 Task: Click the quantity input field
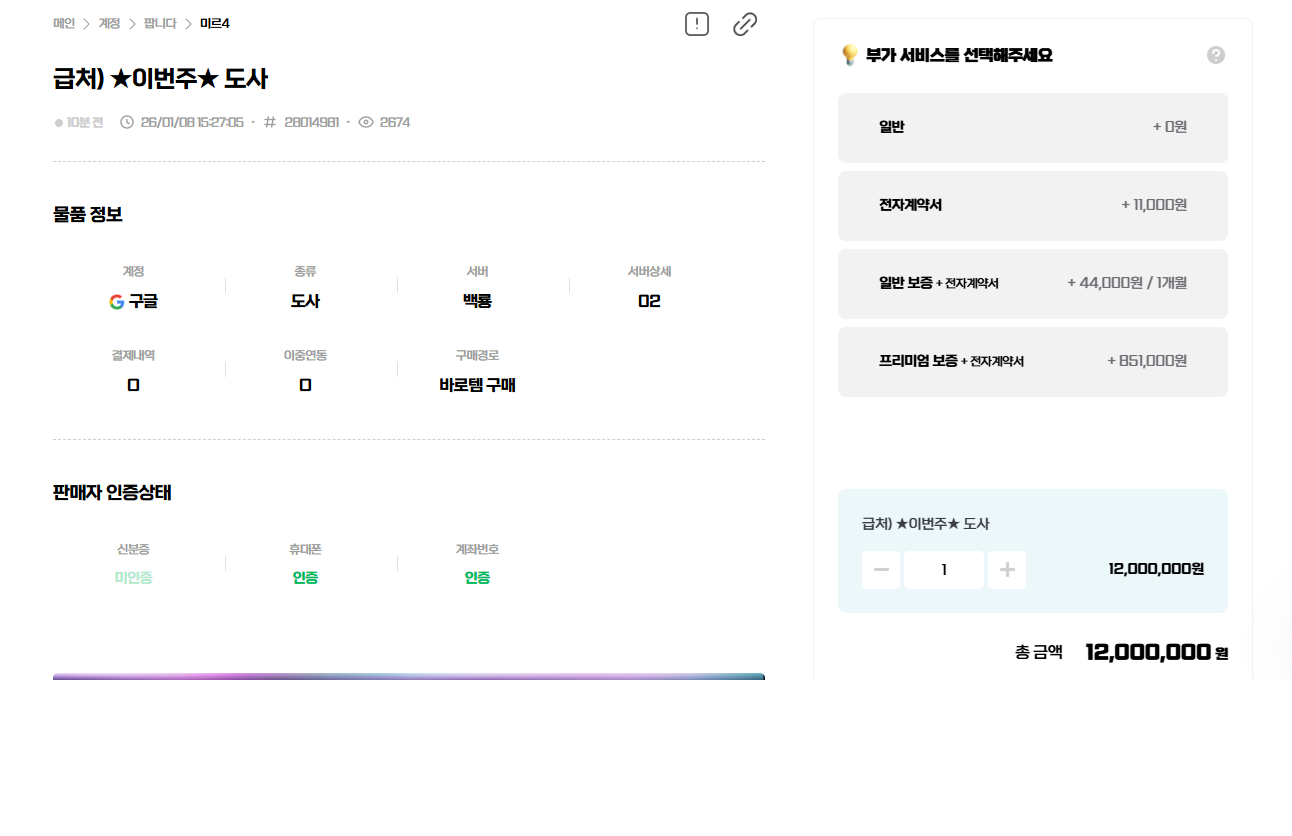point(944,570)
